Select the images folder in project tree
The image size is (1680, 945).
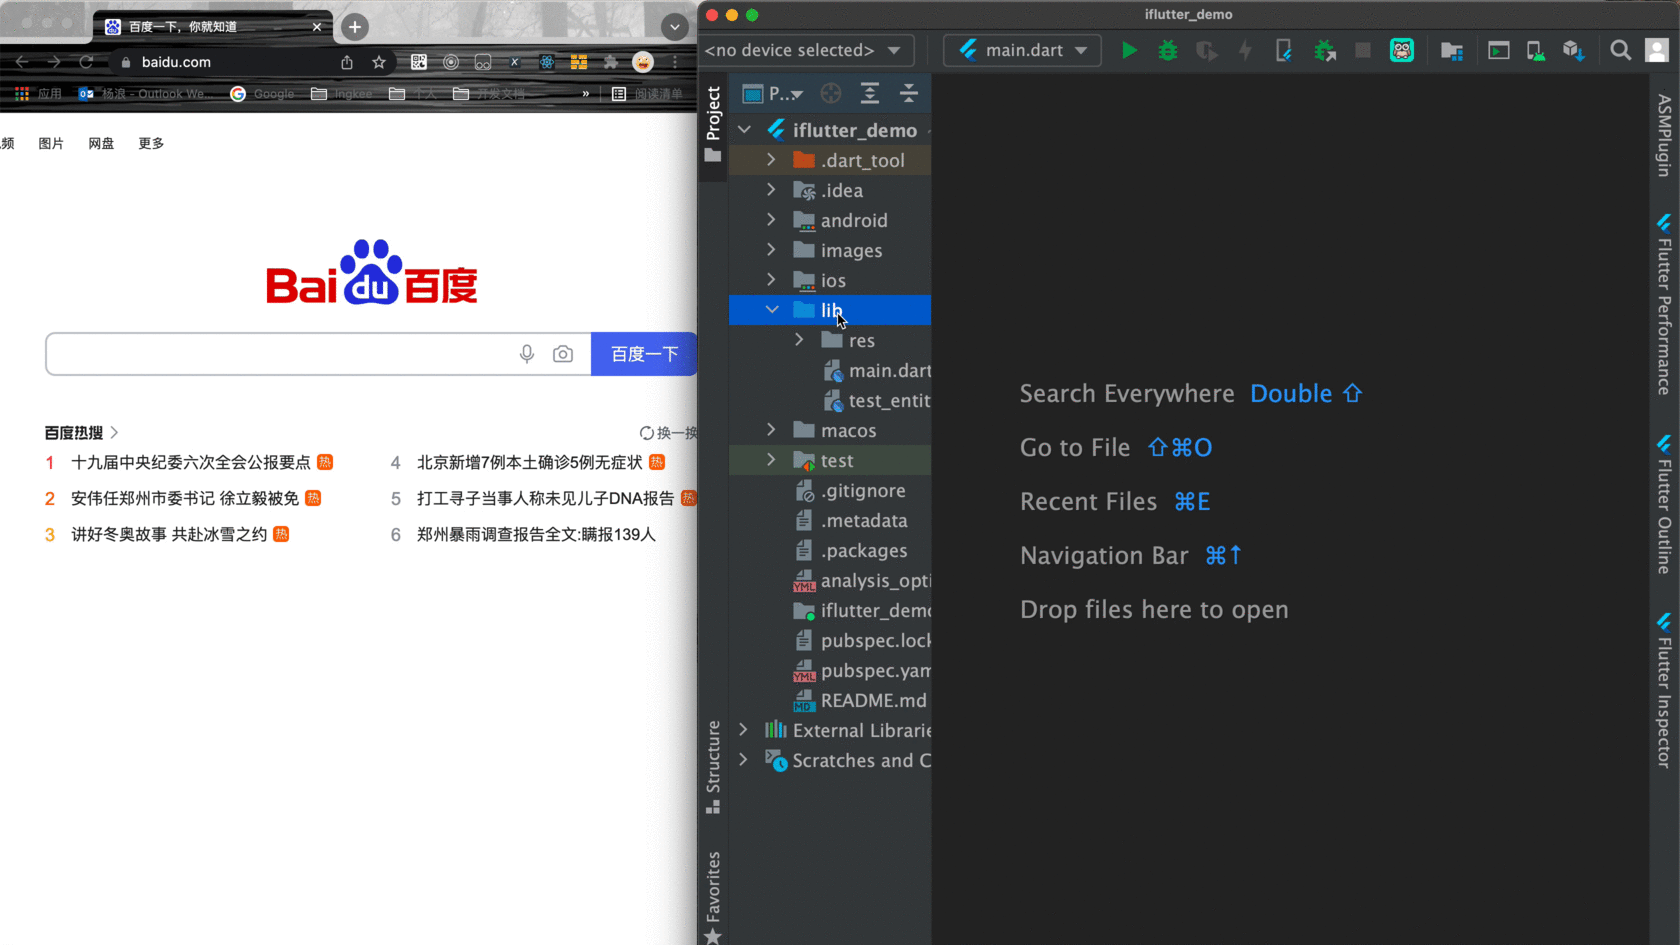tap(838, 250)
